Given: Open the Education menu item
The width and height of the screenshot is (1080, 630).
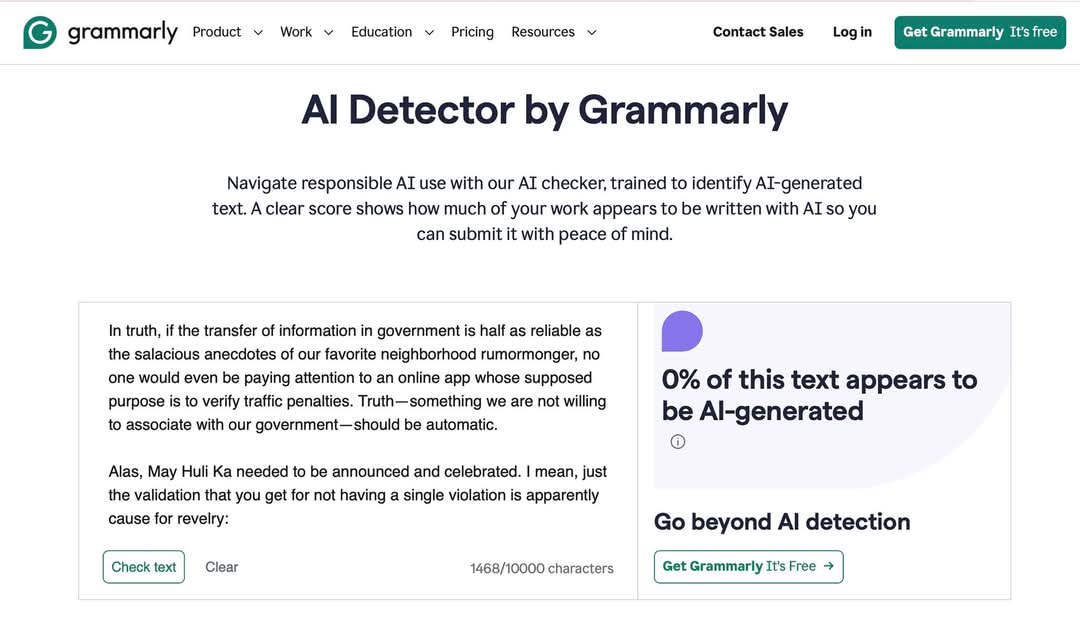Looking at the screenshot, I should coord(381,32).
